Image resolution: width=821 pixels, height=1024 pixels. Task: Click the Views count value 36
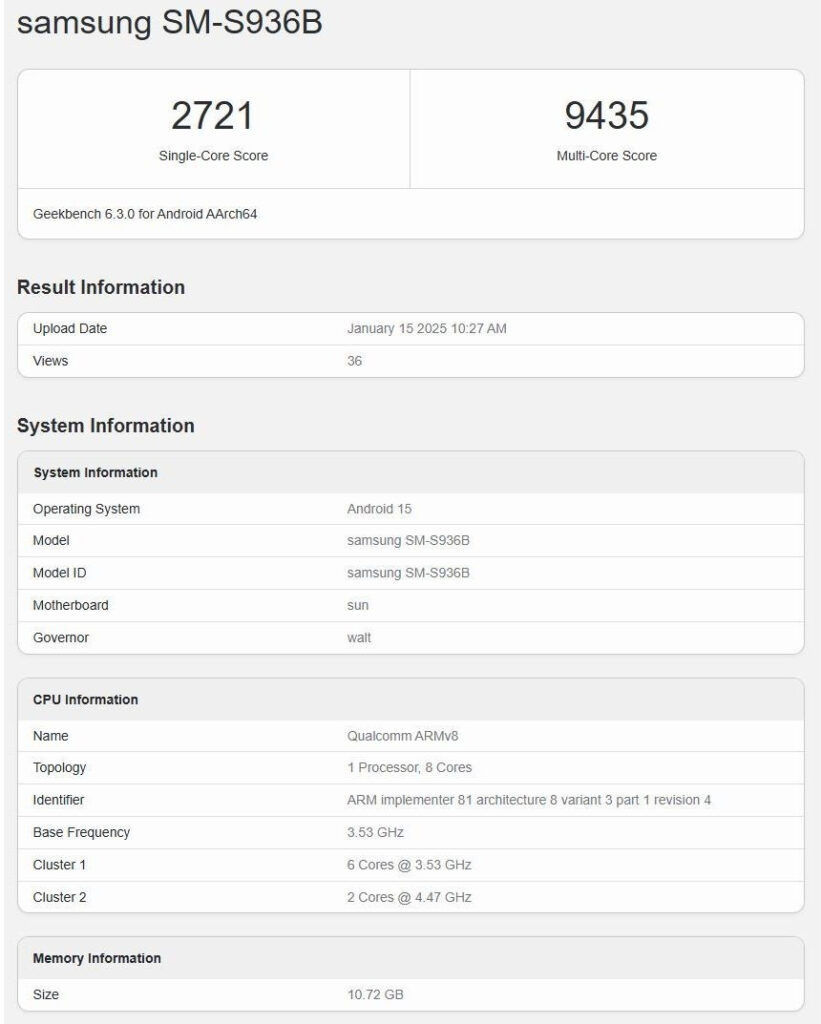[x=355, y=361]
